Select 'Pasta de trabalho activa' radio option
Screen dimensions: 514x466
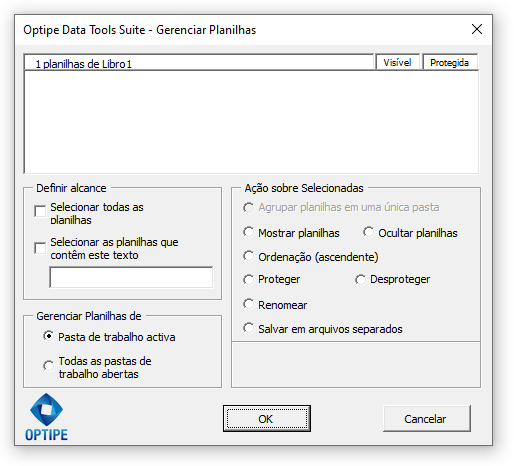pos(48,336)
